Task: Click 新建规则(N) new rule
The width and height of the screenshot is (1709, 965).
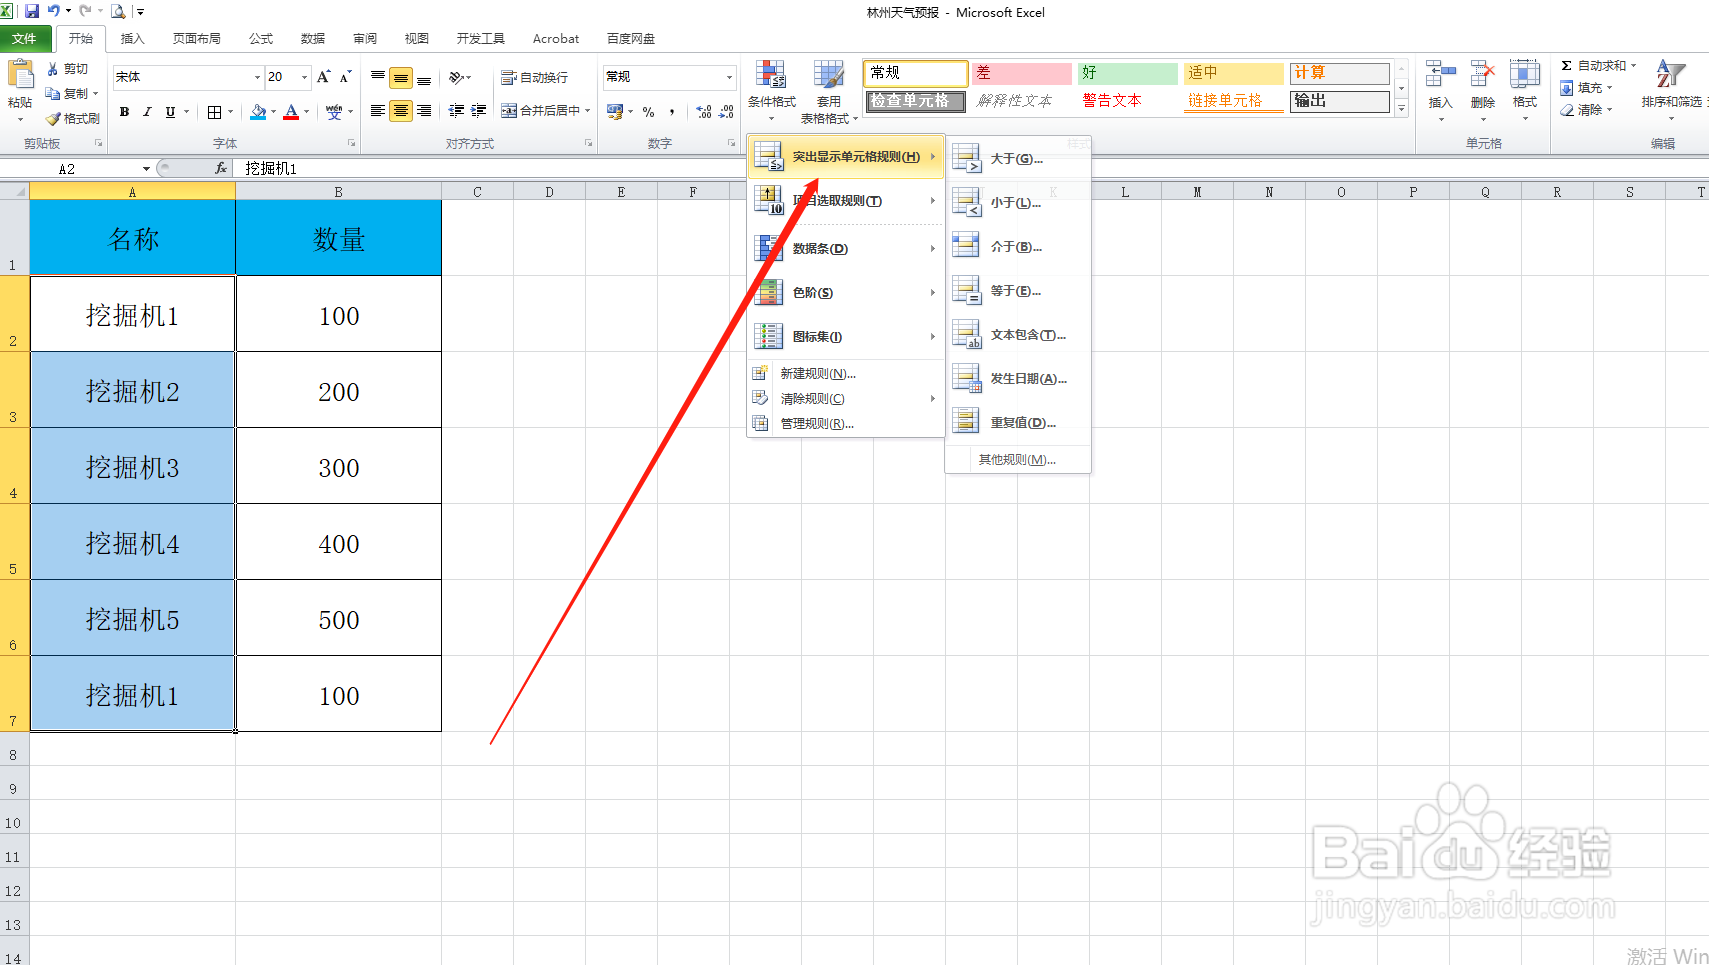Action: pyautogui.click(x=846, y=374)
